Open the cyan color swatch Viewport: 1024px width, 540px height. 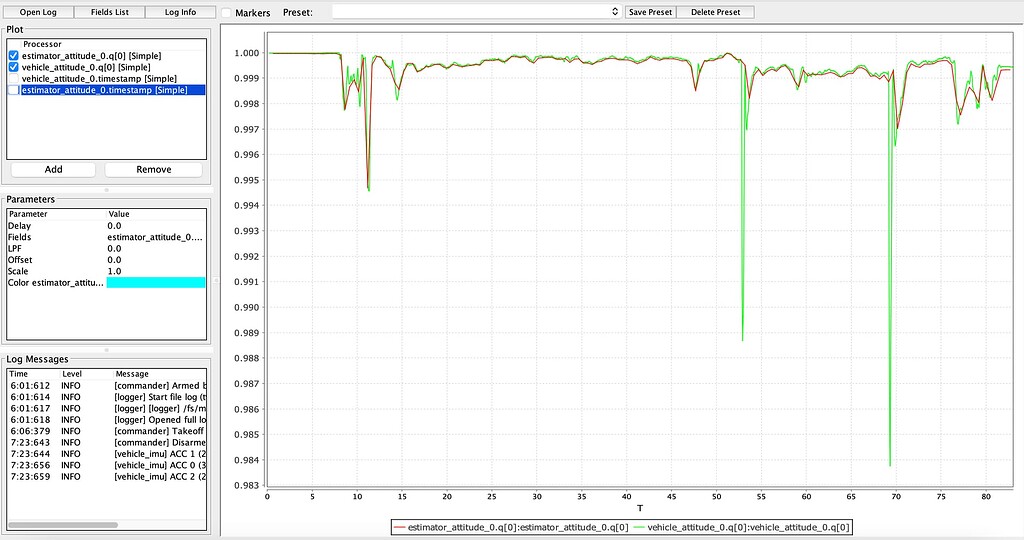(155, 283)
